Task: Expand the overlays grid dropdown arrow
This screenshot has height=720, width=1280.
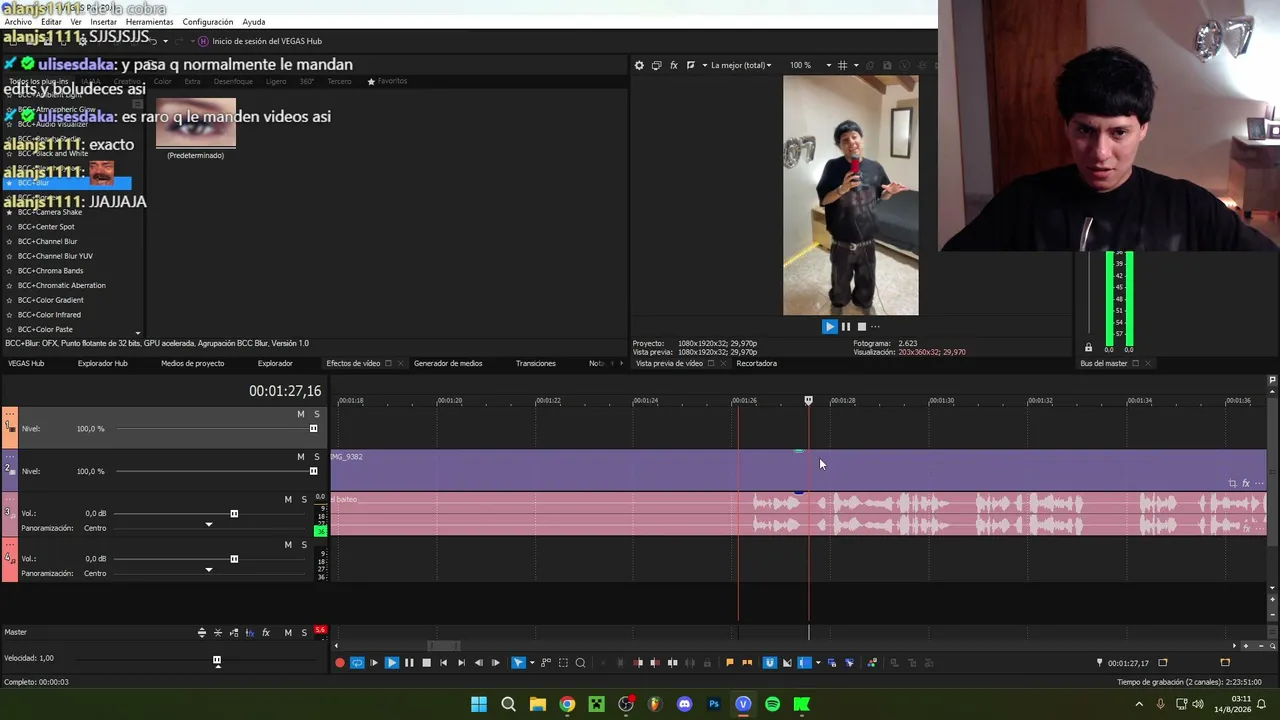Action: 855,66
